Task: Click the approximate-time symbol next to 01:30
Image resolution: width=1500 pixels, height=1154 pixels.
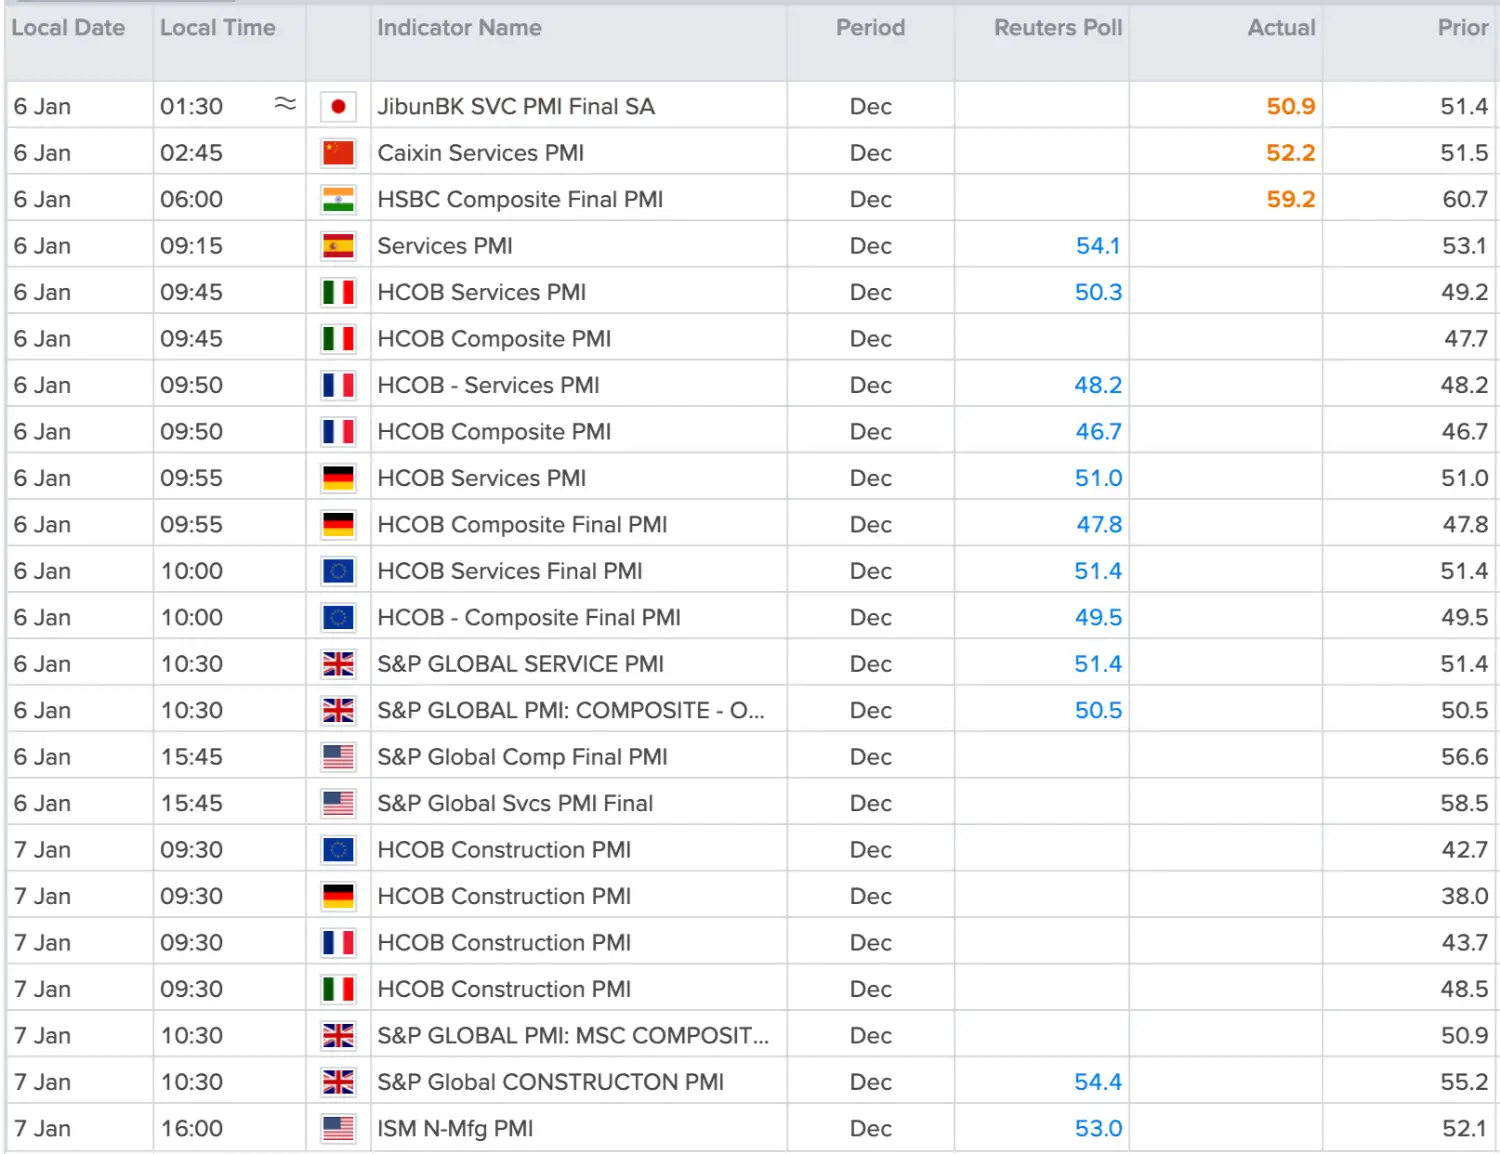Action: coord(285,103)
